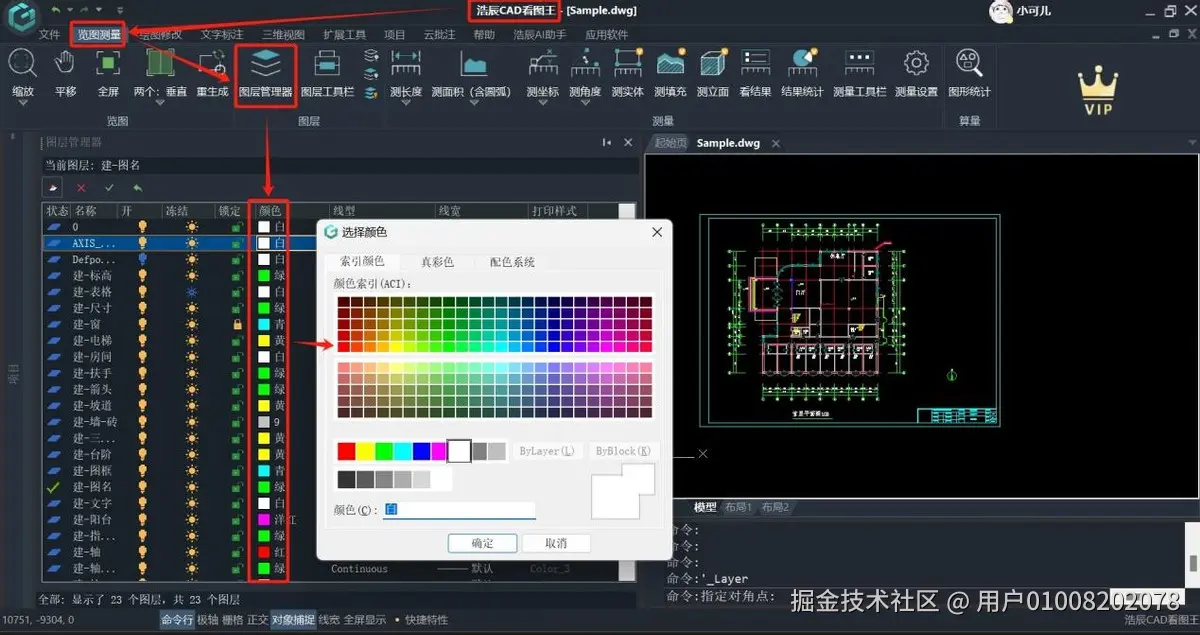Screen dimensions: 1200x635
Task: Open the 浩辰AI助手 tab
Action: pos(540,34)
